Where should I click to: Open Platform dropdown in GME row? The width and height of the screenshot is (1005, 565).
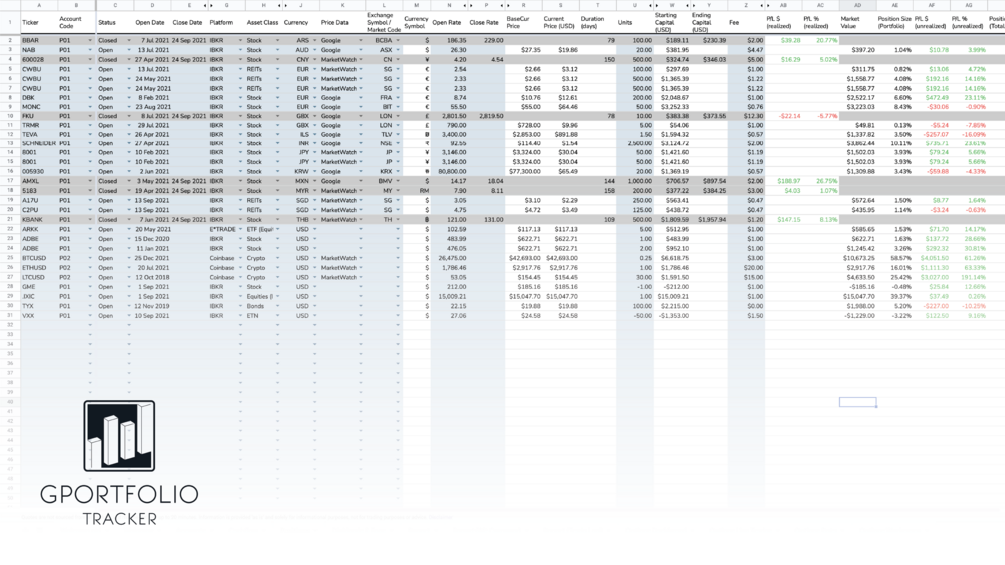[240, 287]
